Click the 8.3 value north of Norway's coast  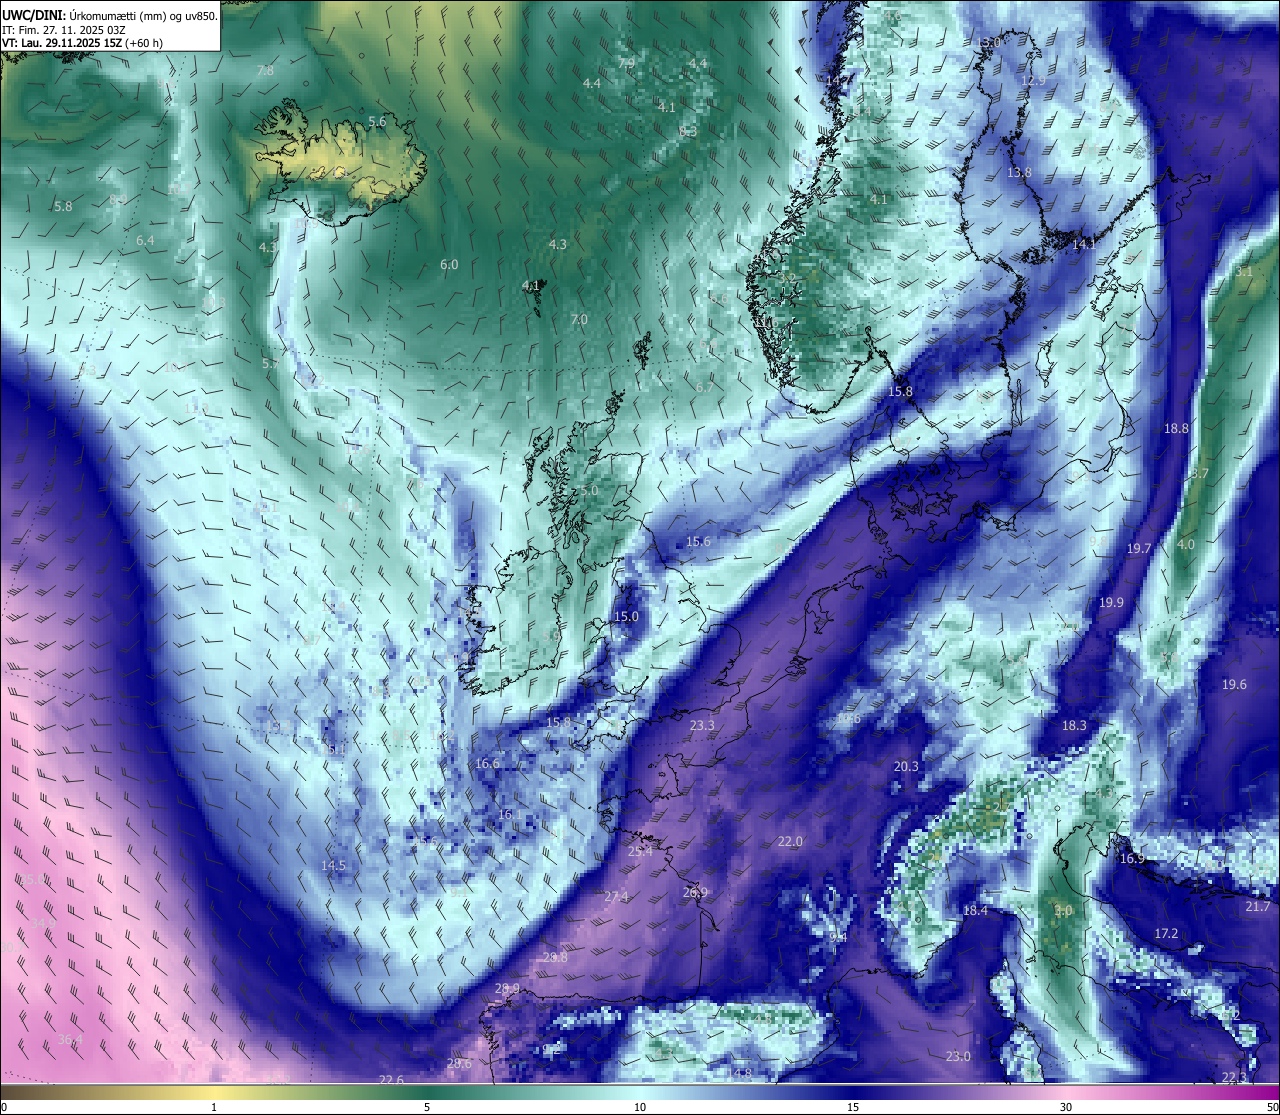coord(688,132)
